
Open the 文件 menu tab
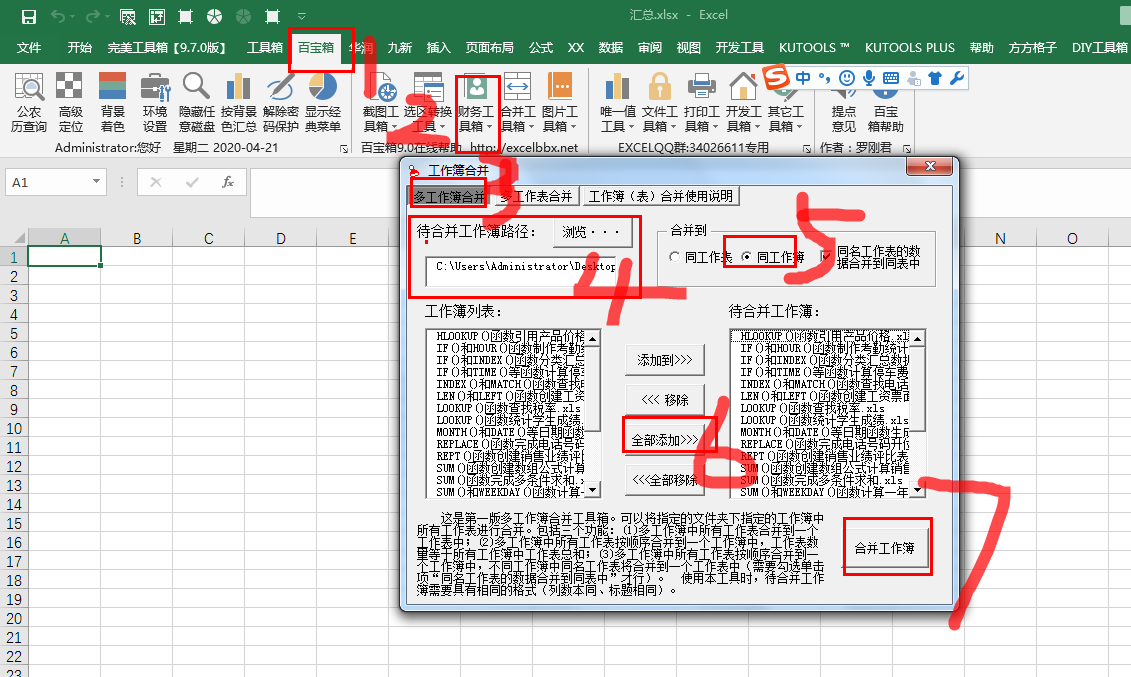[x=29, y=48]
